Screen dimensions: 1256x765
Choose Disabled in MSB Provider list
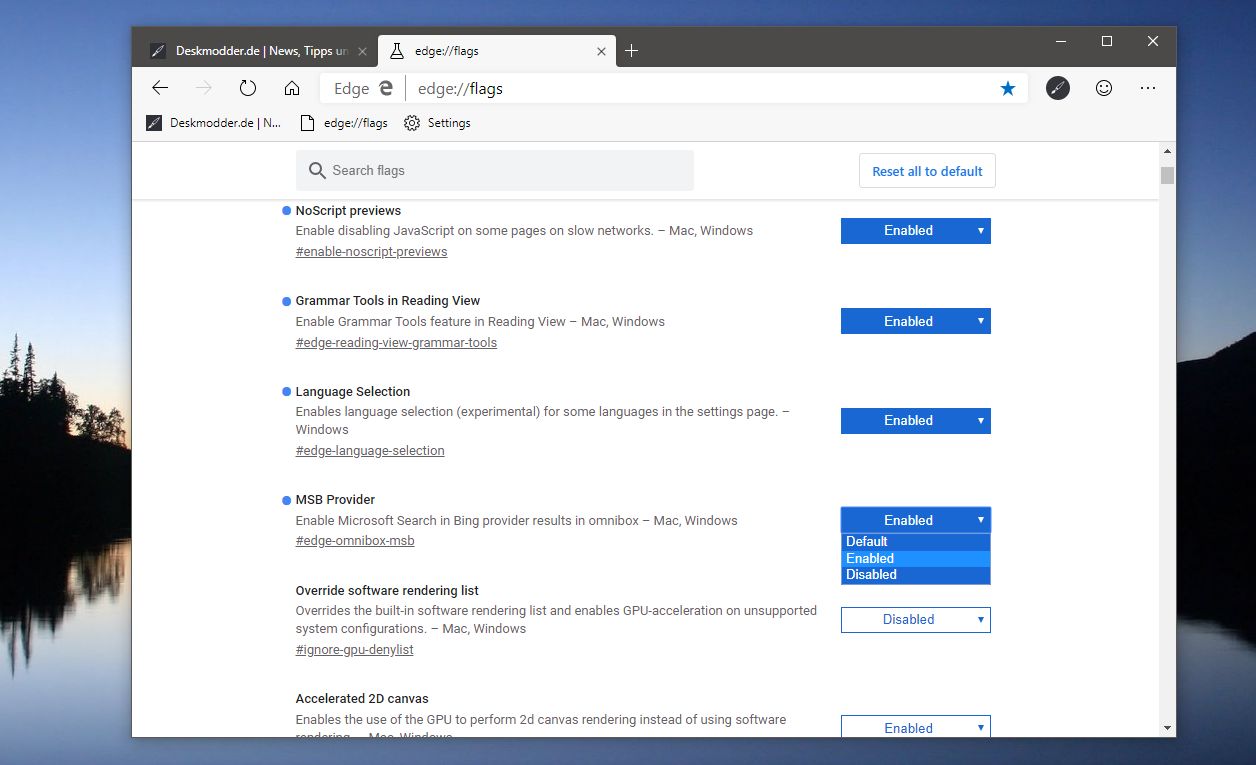pyautogui.click(x=916, y=575)
